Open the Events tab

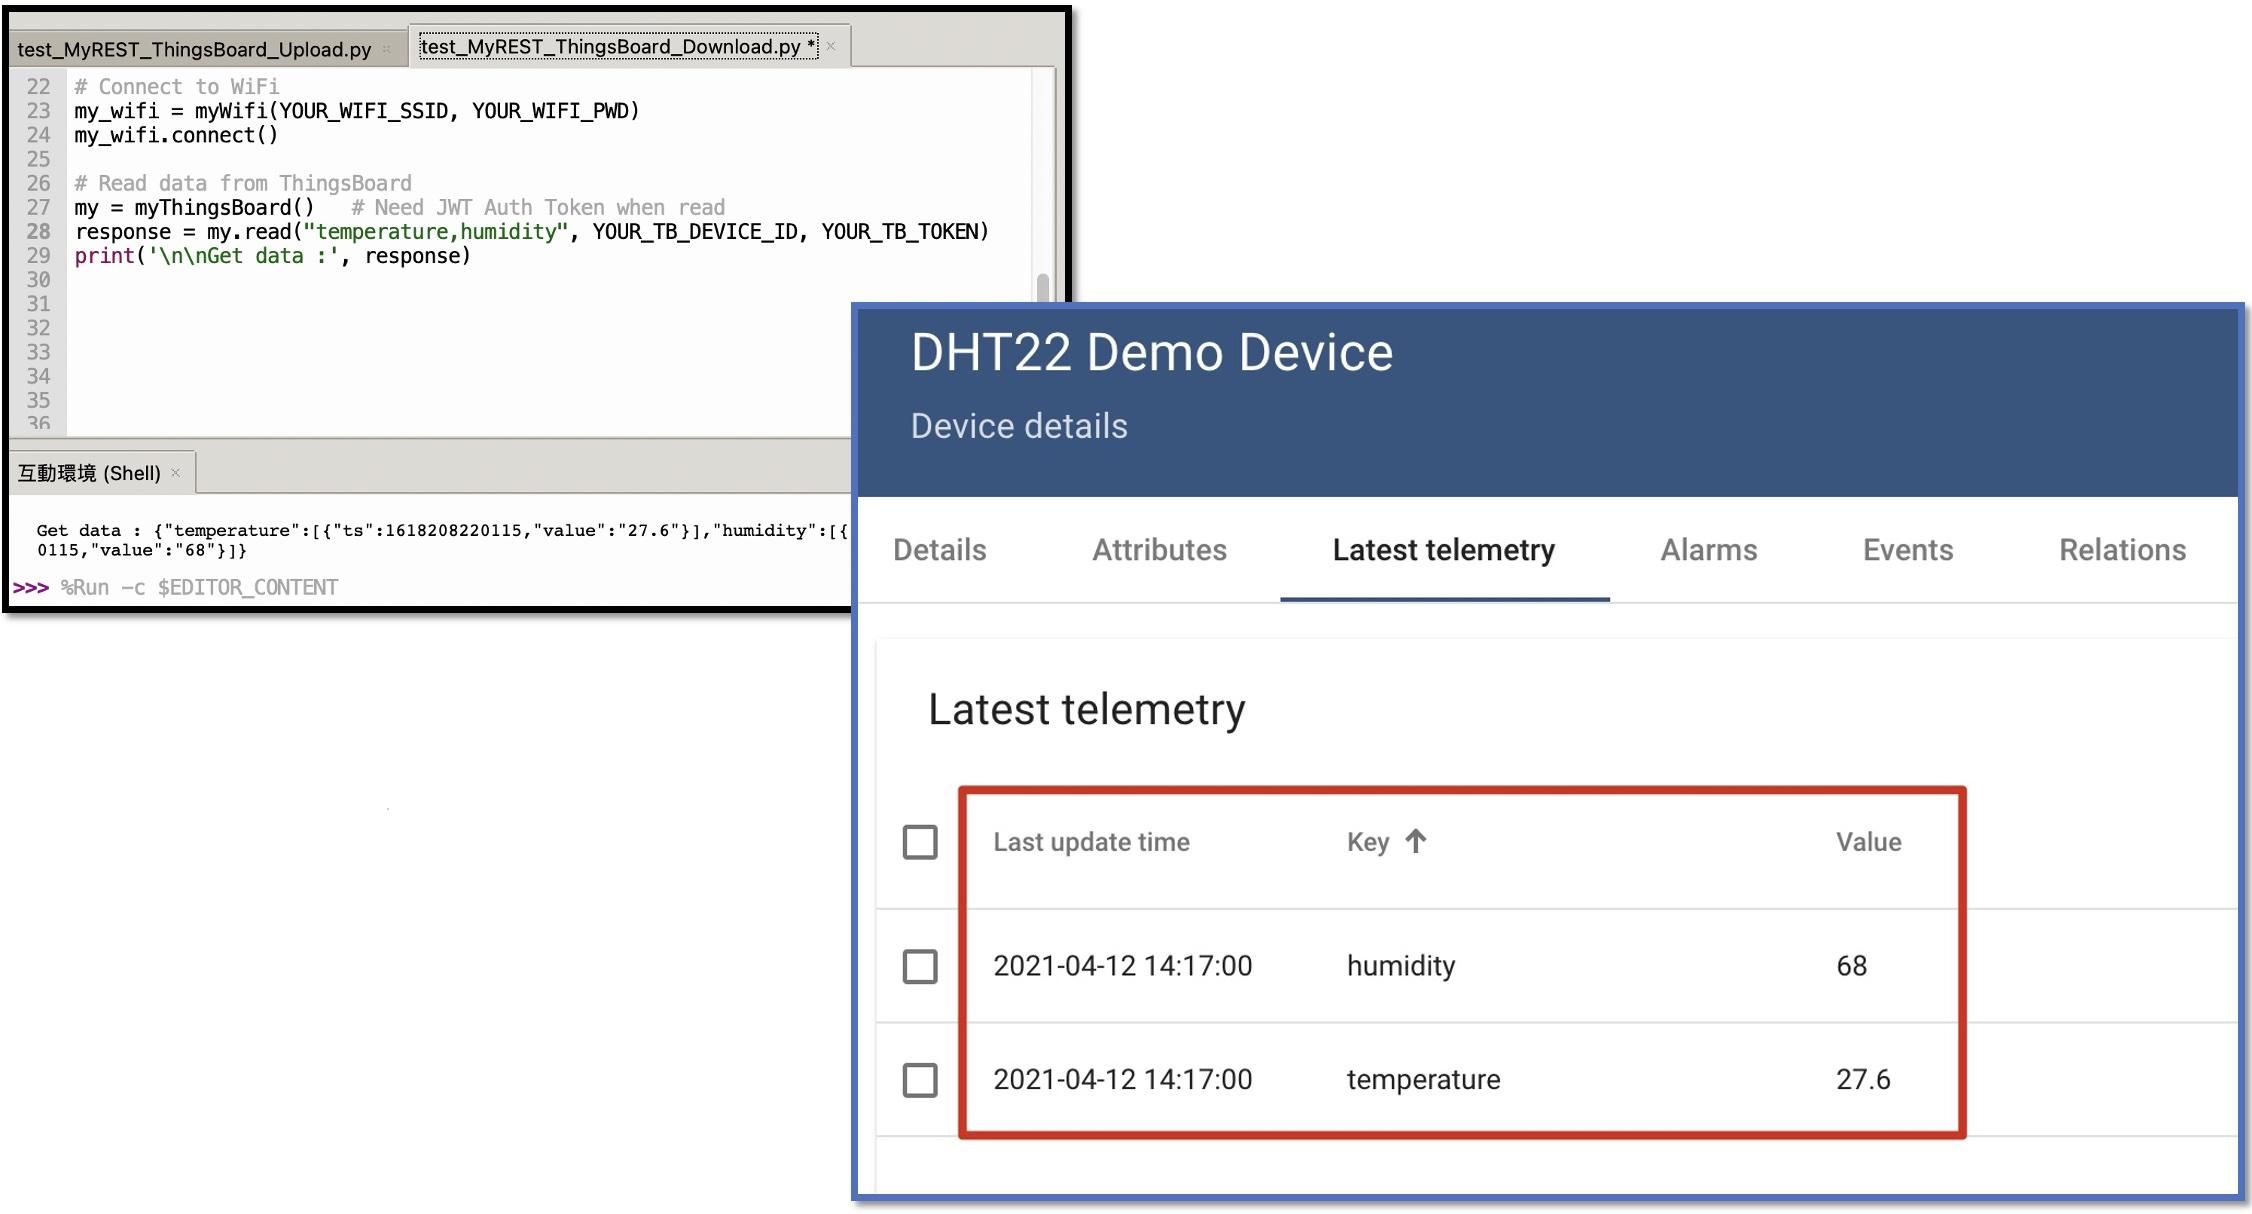pos(1907,549)
